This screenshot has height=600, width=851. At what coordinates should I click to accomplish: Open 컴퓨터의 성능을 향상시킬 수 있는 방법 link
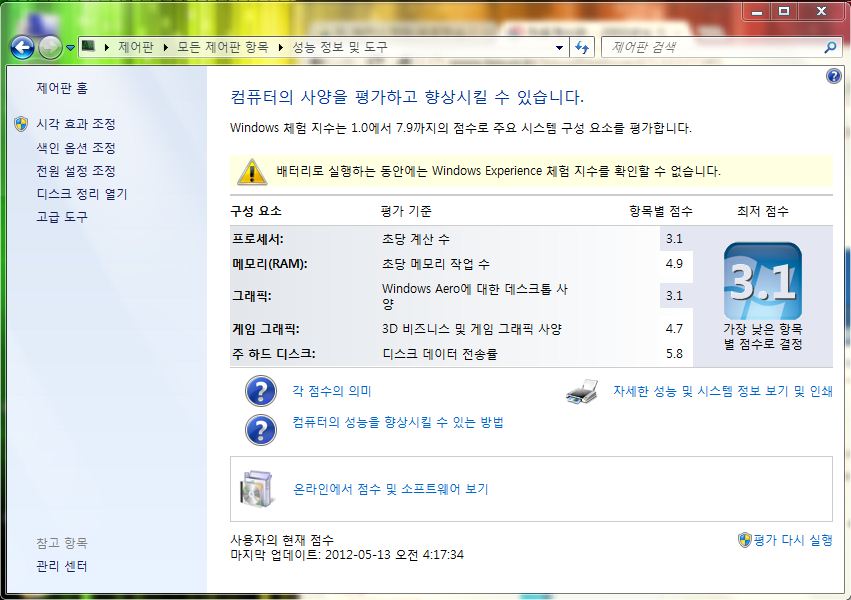pos(398,423)
